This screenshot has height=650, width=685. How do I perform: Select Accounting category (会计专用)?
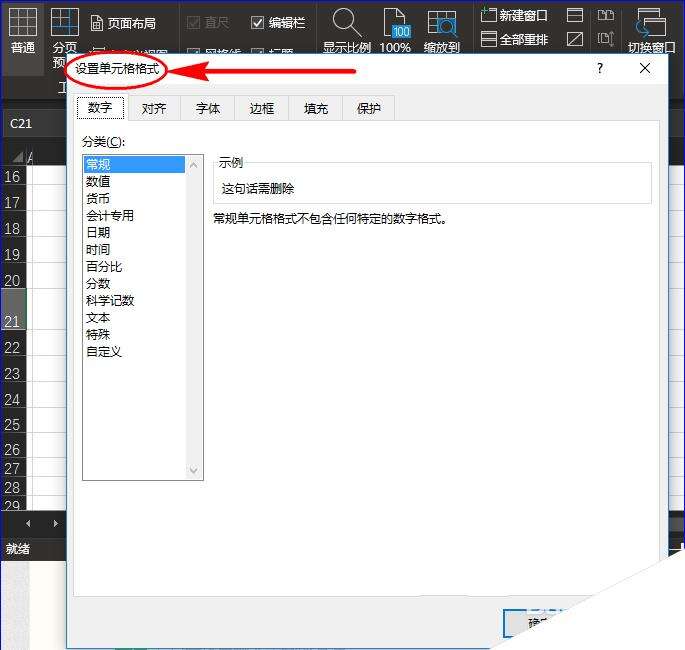point(134,215)
